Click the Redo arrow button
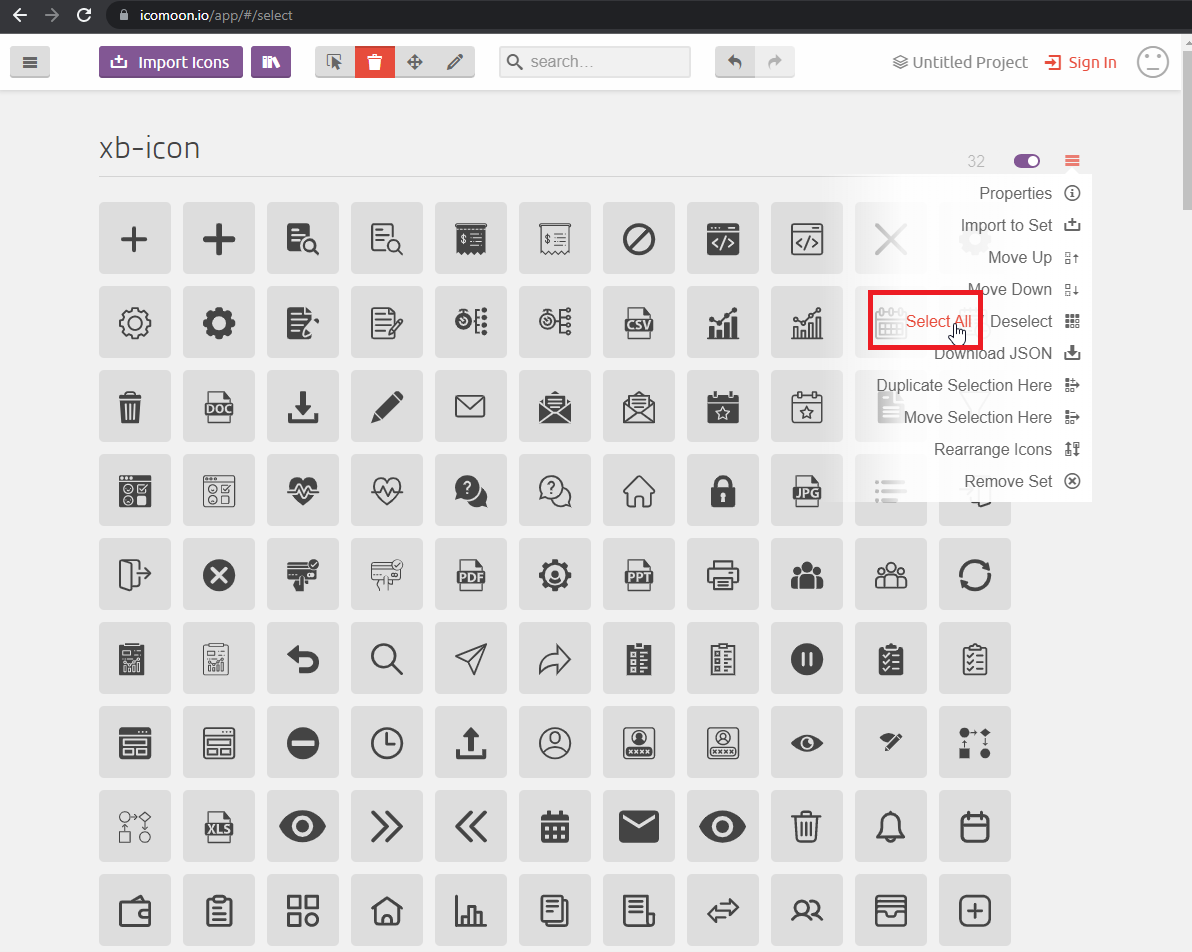The height and width of the screenshot is (952, 1192). [775, 62]
